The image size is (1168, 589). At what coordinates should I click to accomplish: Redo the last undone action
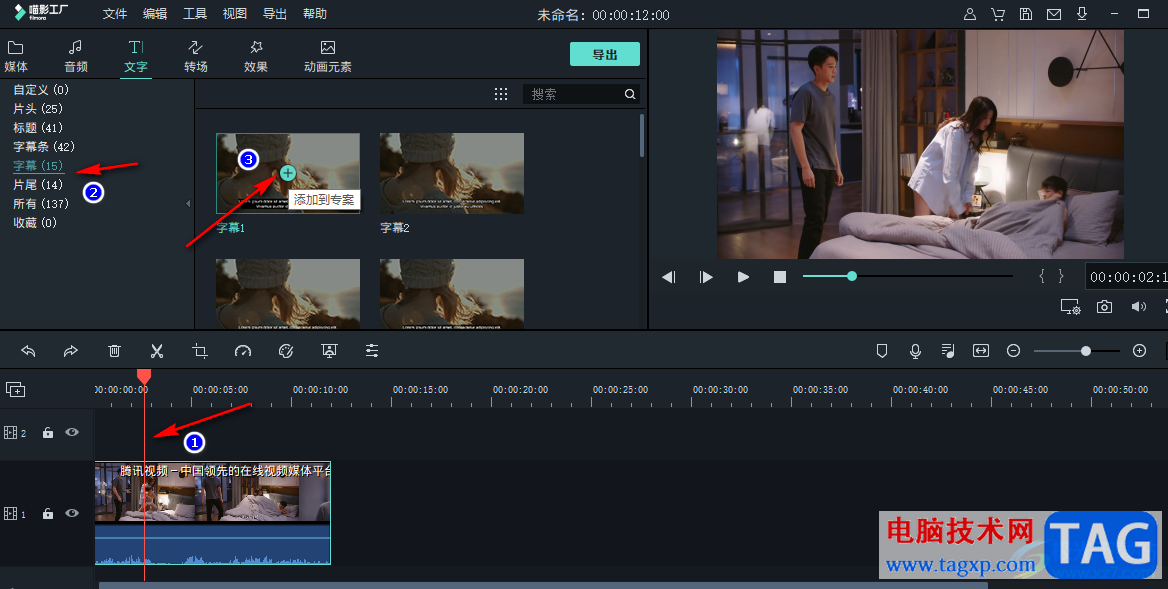[x=71, y=351]
